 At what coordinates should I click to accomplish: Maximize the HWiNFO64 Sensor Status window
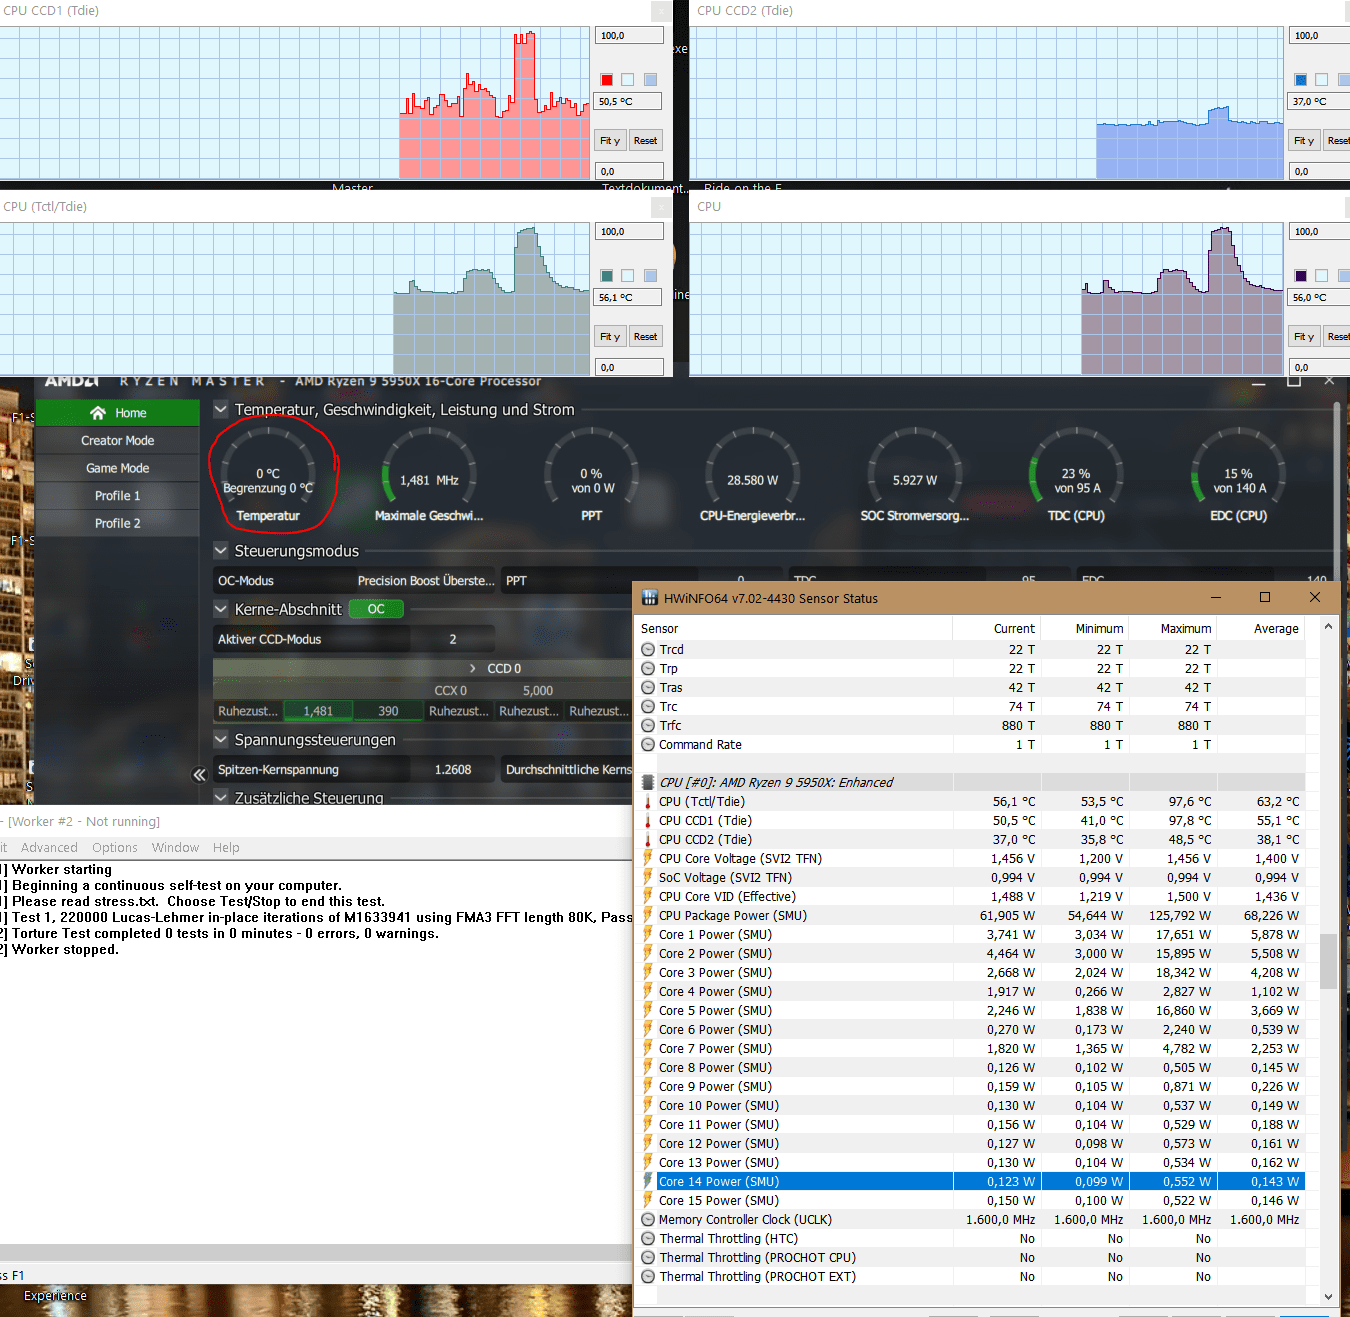(1265, 597)
